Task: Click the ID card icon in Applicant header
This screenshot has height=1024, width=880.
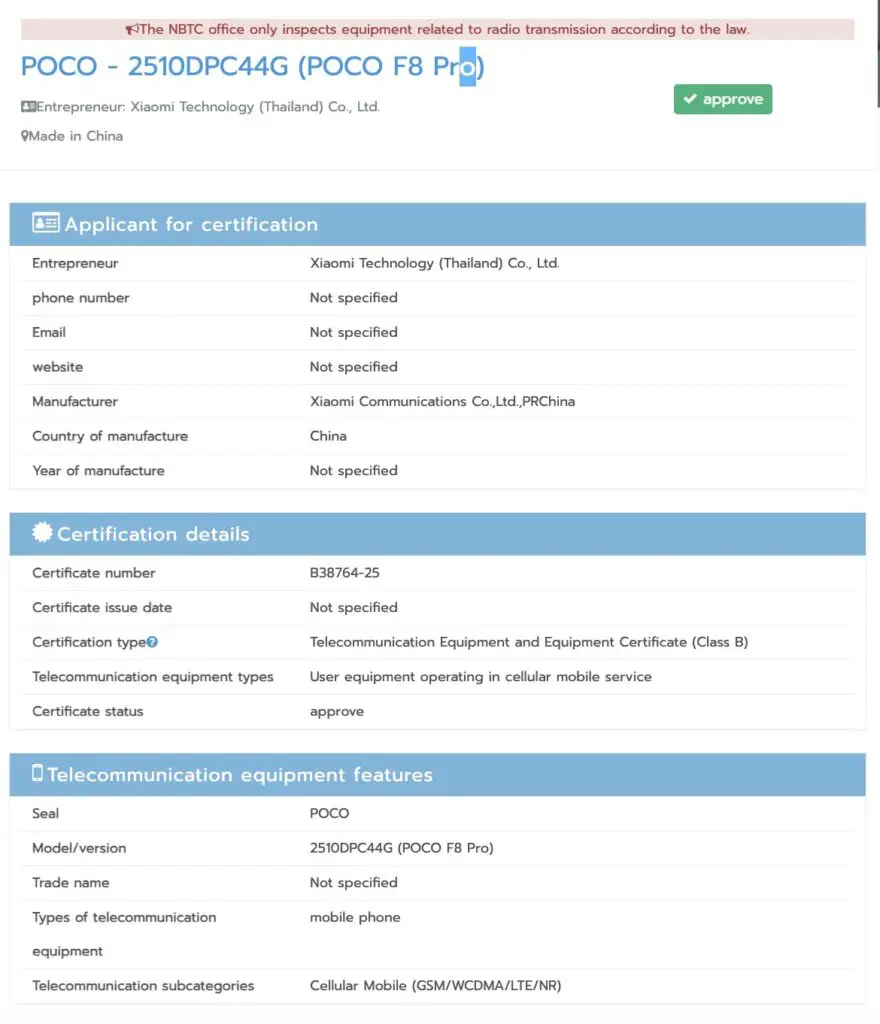Action: (46, 224)
